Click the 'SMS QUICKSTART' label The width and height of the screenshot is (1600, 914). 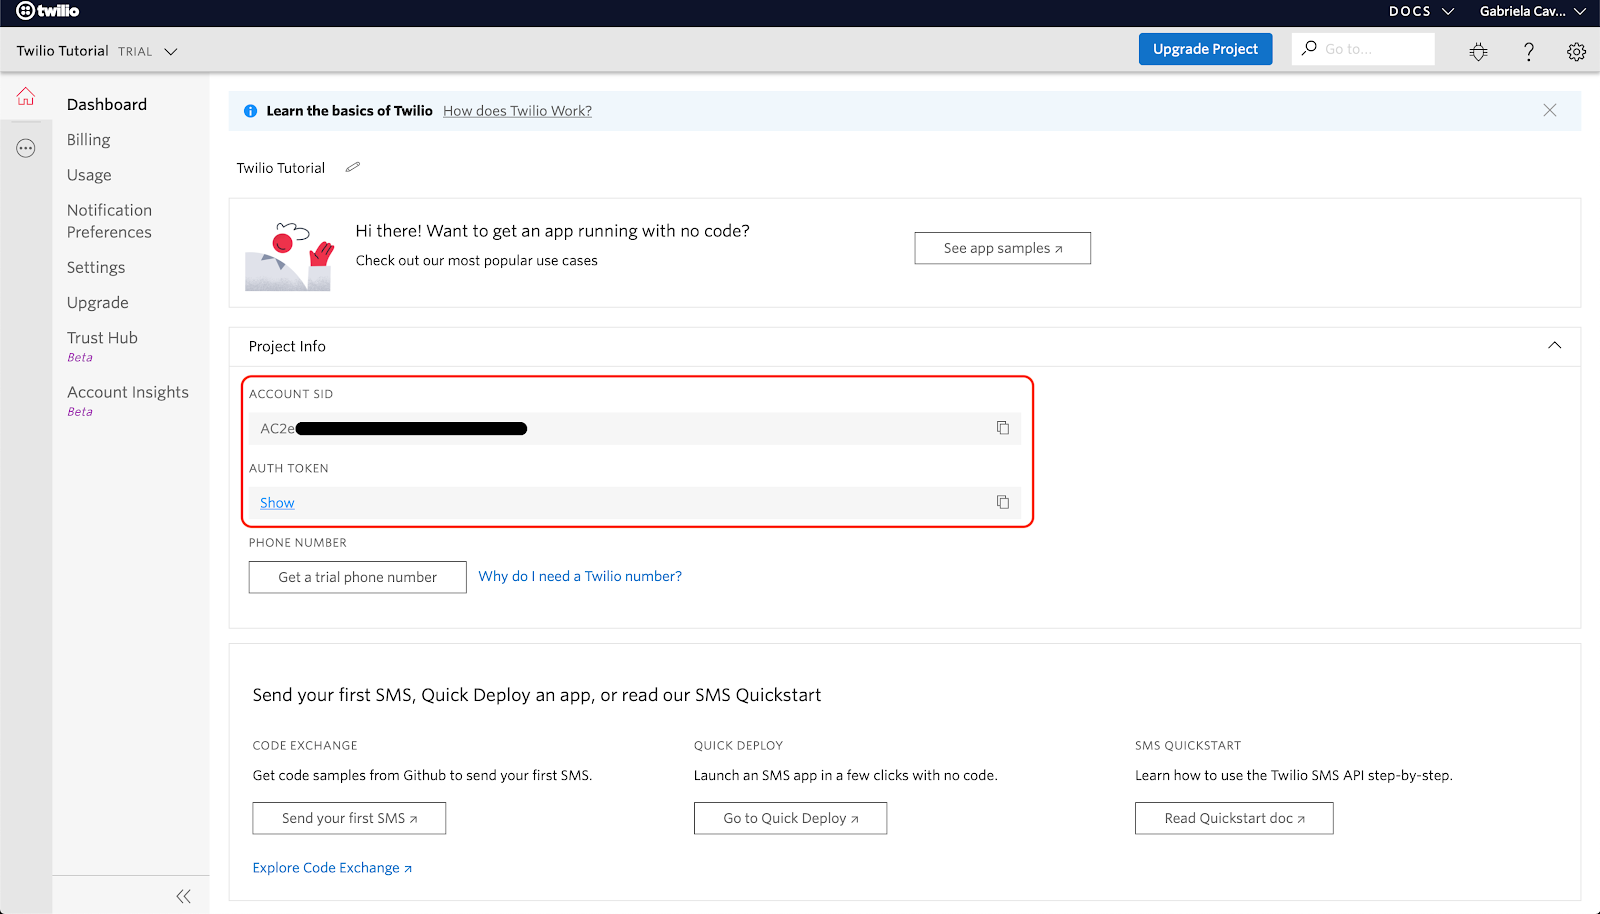(x=1188, y=746)
